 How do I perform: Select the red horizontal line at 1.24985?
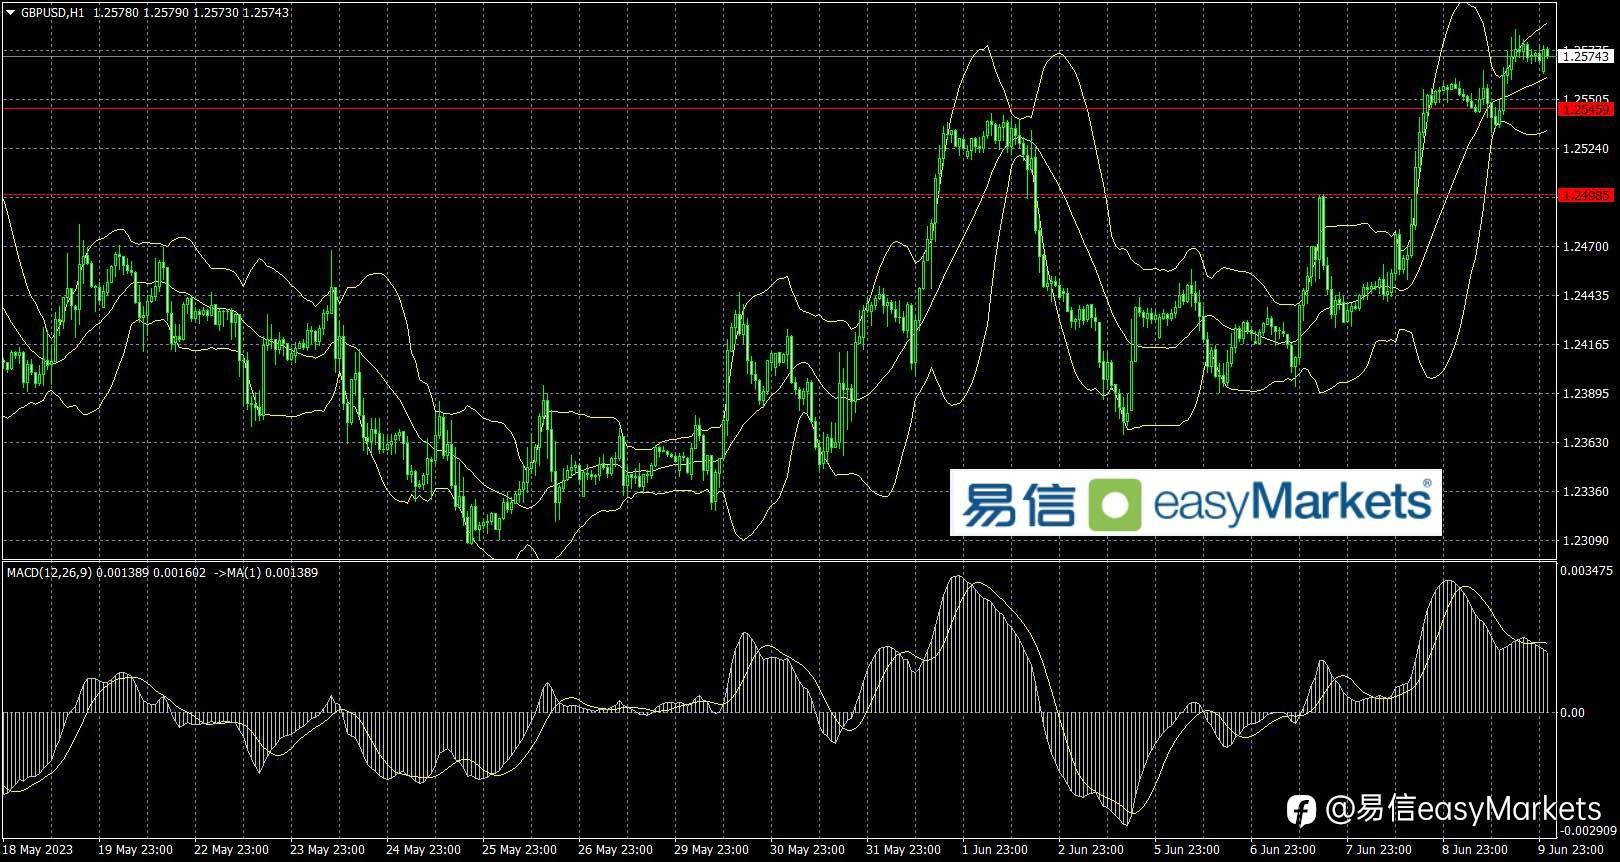778,195
